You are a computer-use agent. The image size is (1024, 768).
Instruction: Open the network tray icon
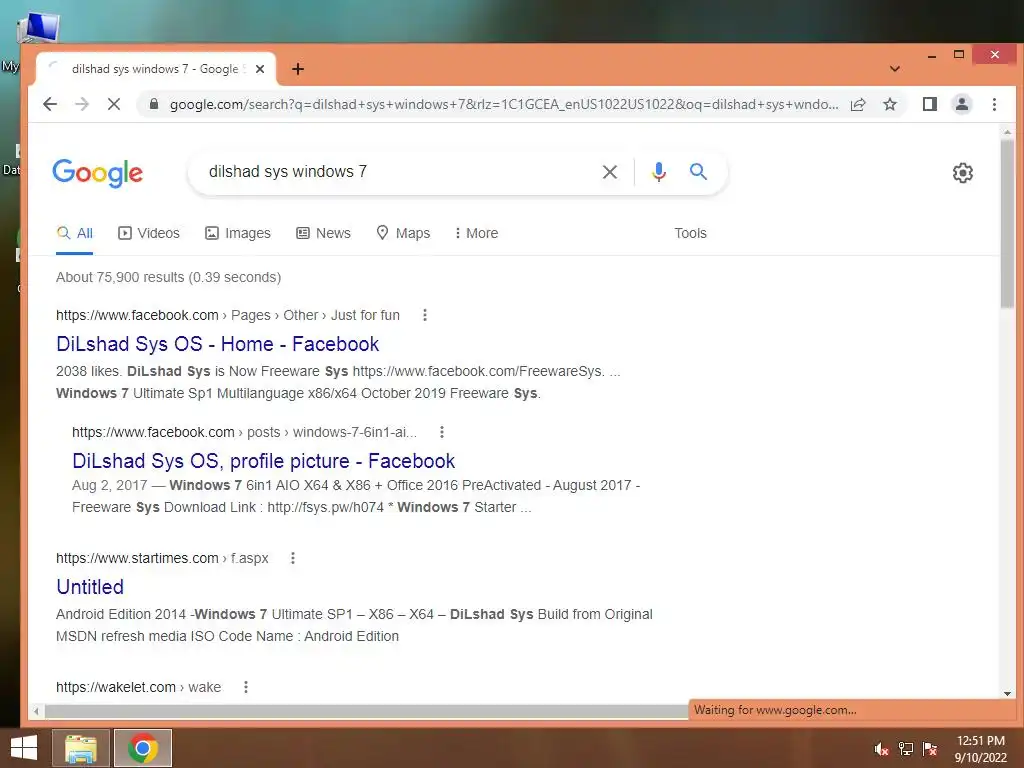906,749
